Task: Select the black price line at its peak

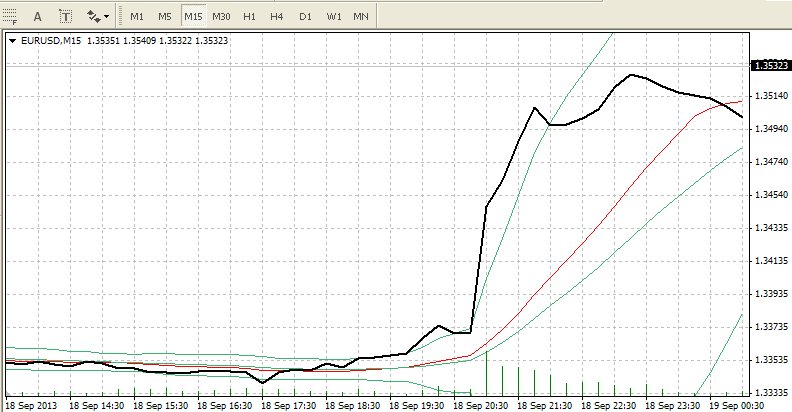Action: [x=631, y=75]
